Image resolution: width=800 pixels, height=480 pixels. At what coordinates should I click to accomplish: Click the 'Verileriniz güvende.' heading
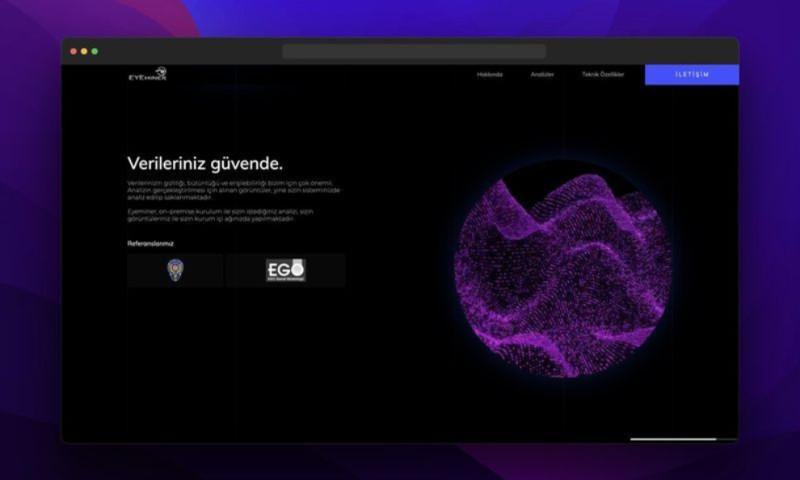click(205, 163)
